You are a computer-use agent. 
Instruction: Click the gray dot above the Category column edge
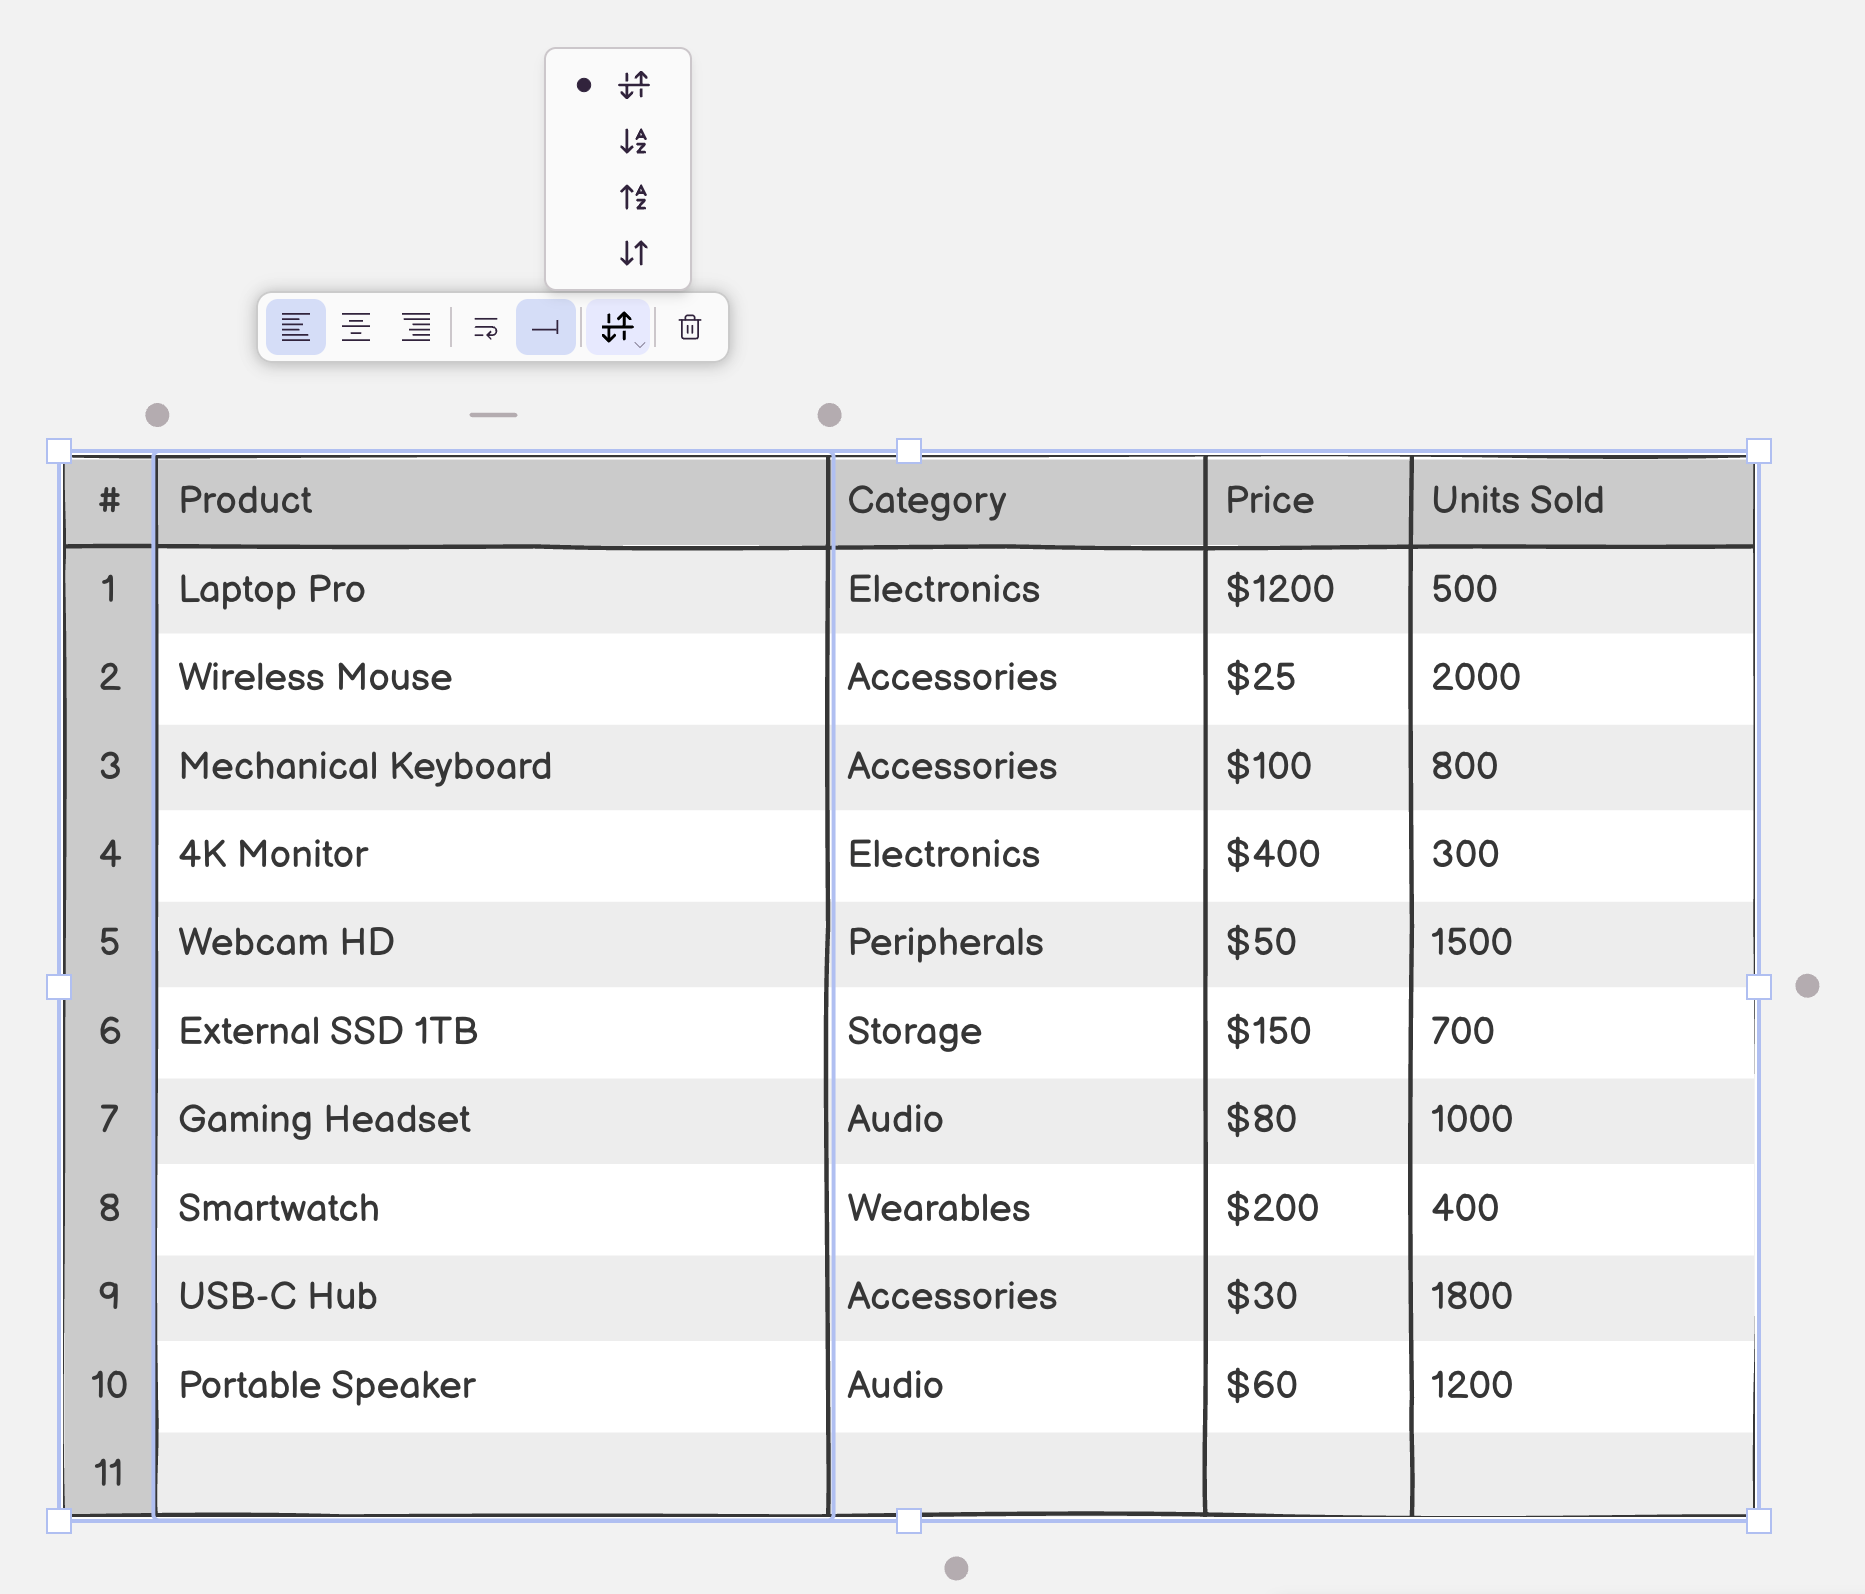coord(829,415)
